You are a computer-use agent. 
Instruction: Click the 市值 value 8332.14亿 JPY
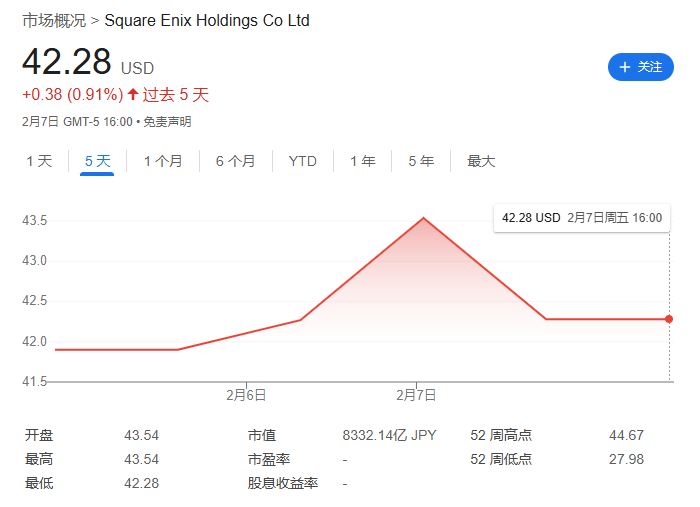point(389,435)
